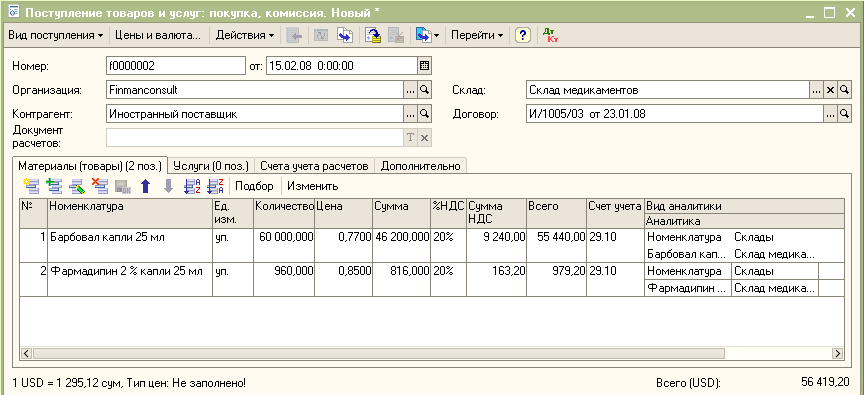The width and height of the screenshot is (864, 395).
Task: Copy the current row with the green plus icon
Action: [x=54, y=186]
